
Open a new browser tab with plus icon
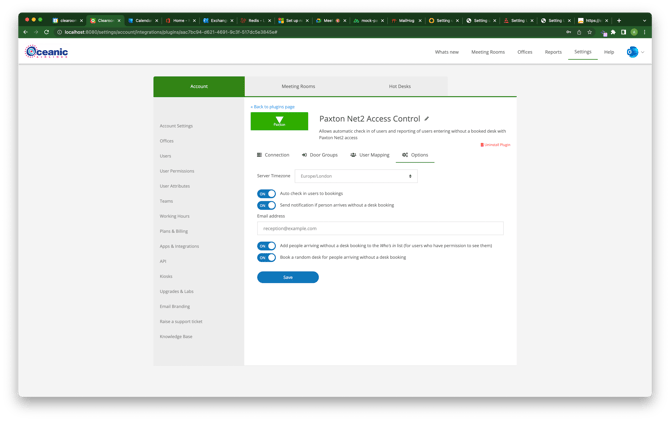pos(588,19)
